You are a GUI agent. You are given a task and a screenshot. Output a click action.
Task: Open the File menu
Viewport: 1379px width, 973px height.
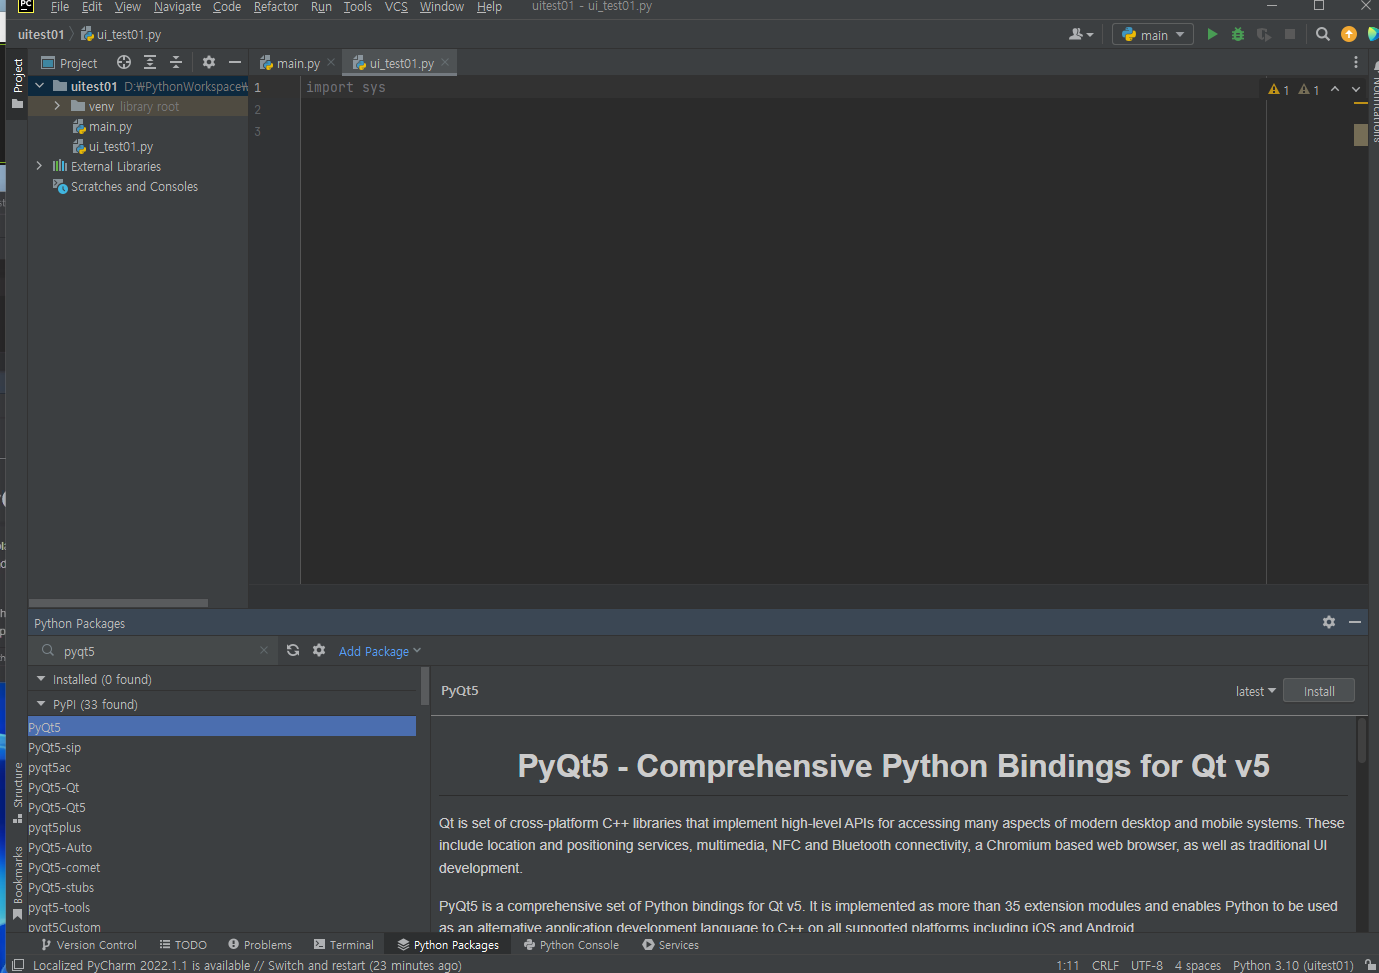(x=60, y=7)
